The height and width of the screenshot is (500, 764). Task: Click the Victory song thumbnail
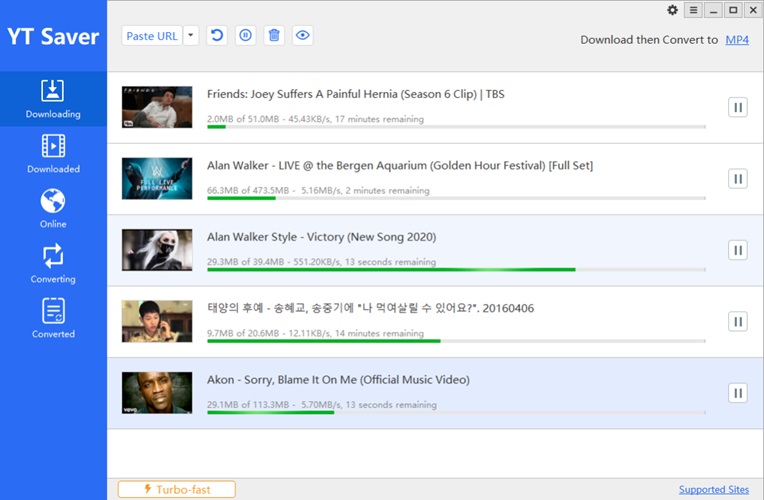(x=157, y=250)
